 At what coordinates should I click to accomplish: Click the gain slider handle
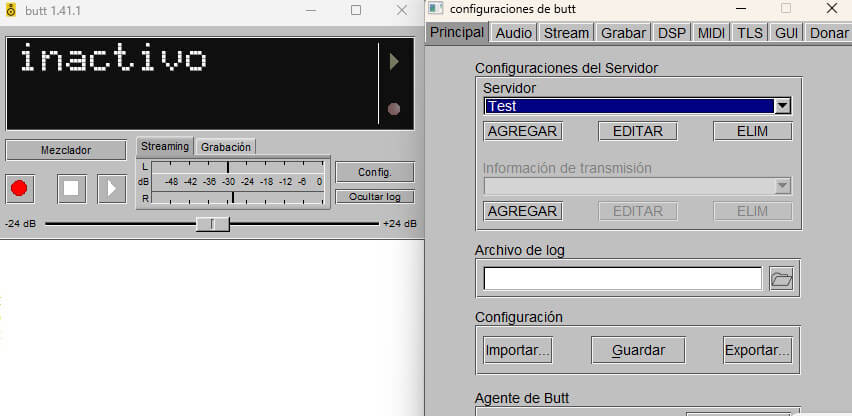pos(212,224)
